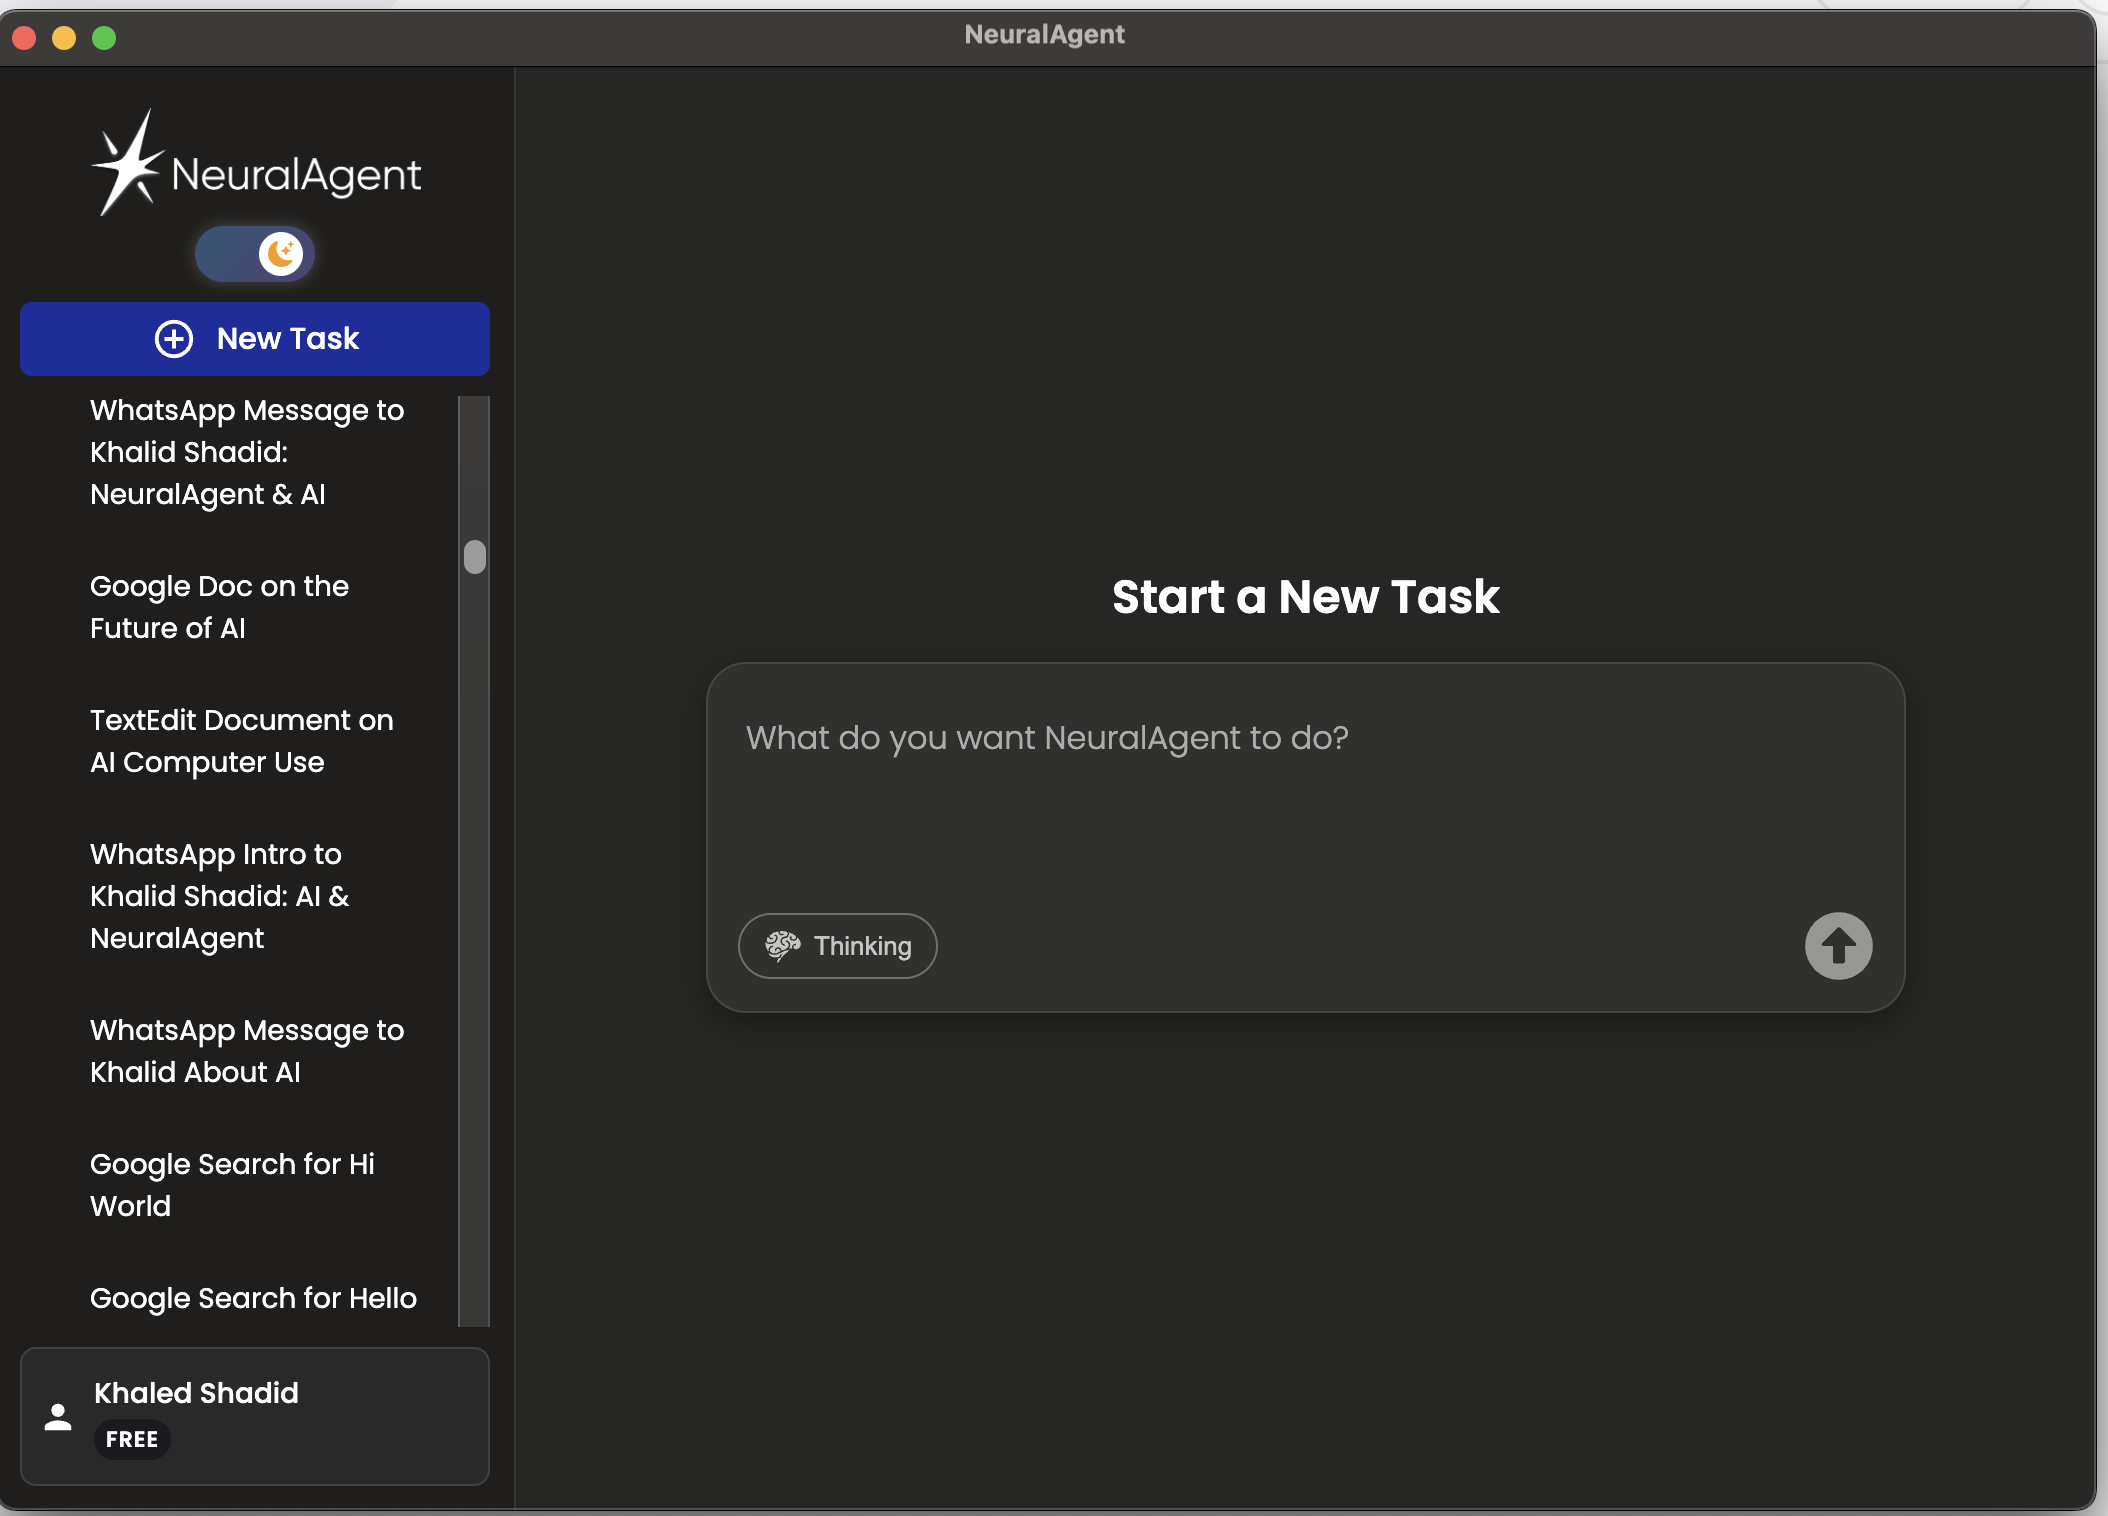The height and width of the screenshot is (1516, 2108).
Task: Open Google Search for Hello task
Action: tap(253, 1298)
